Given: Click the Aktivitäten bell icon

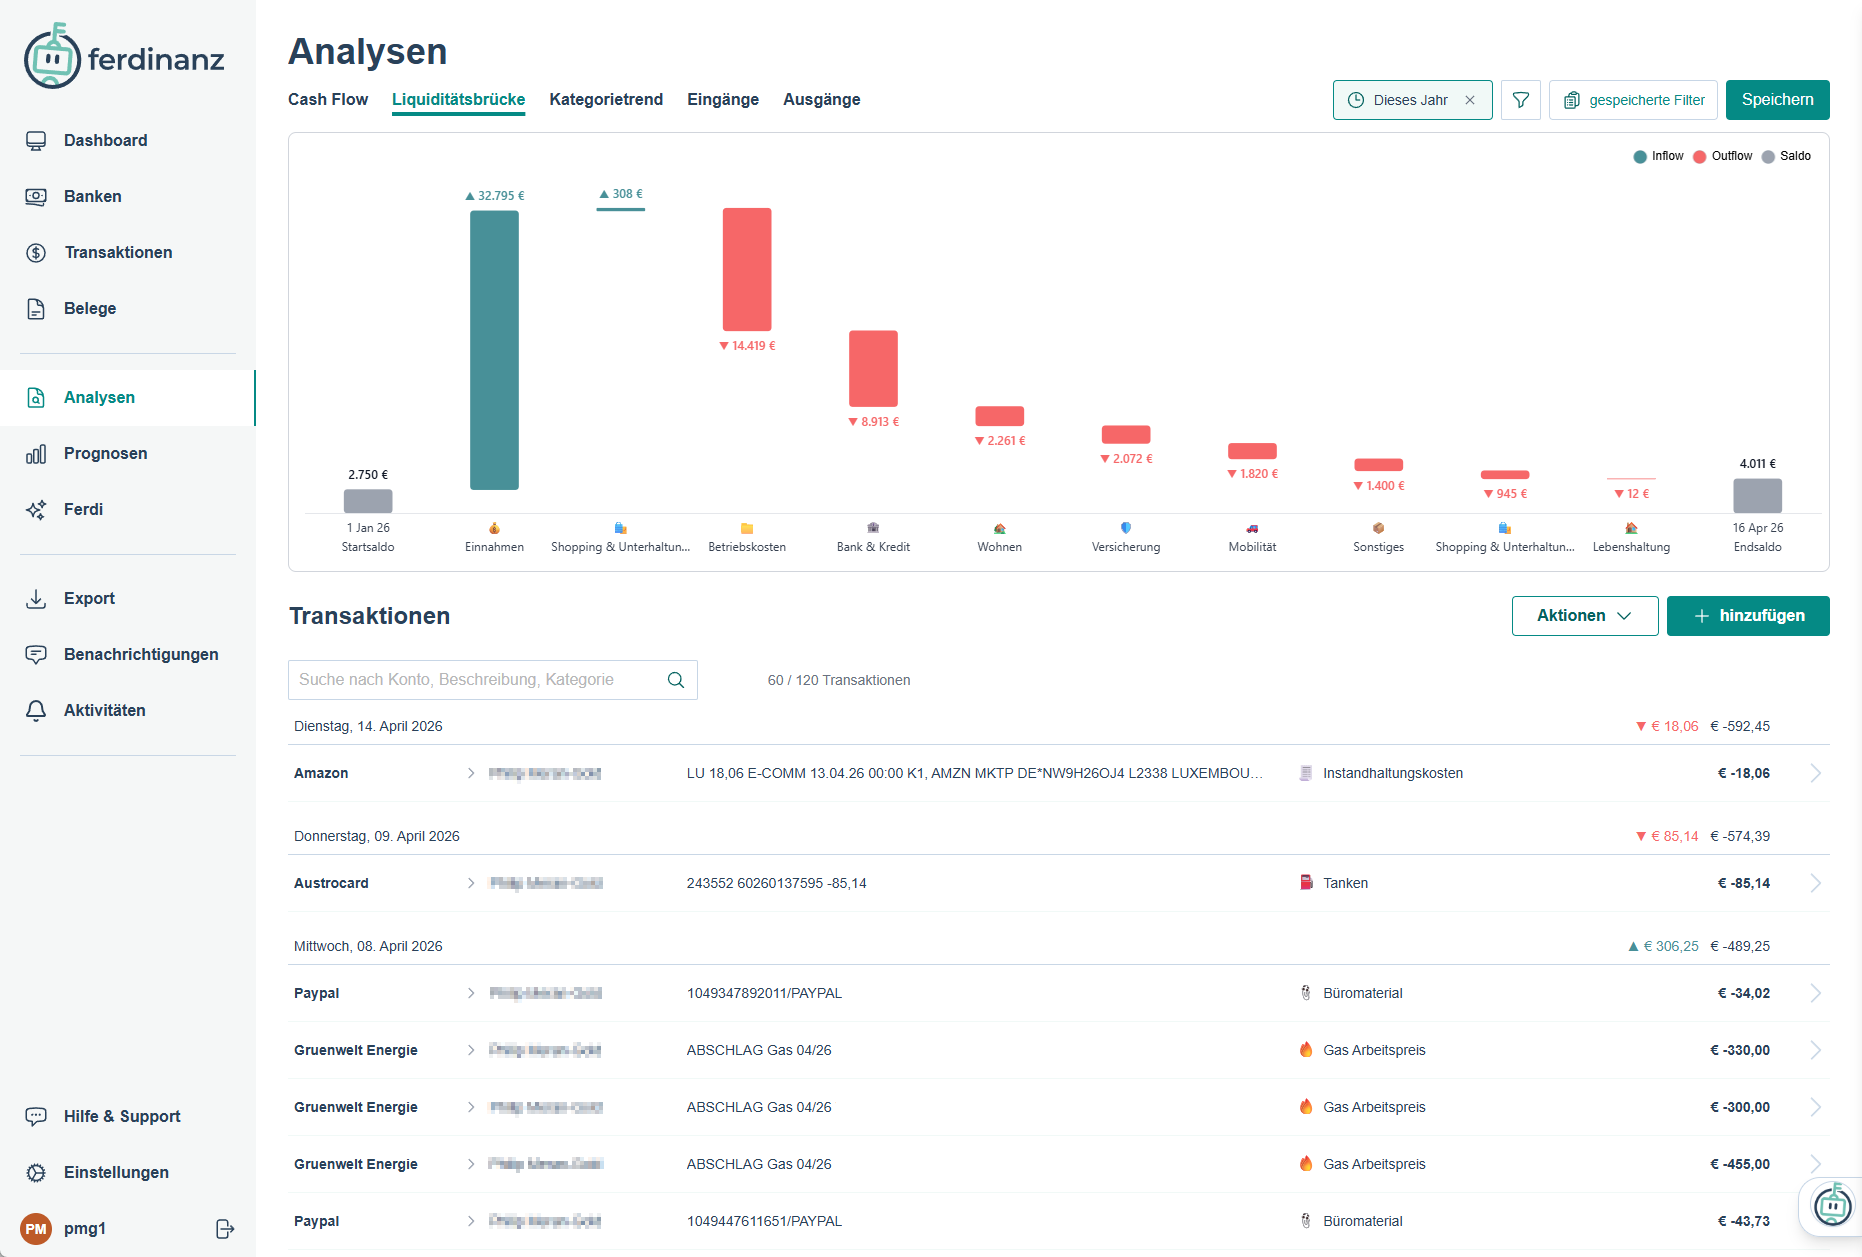Looking at the screenshot, I should tap(36, 711).
